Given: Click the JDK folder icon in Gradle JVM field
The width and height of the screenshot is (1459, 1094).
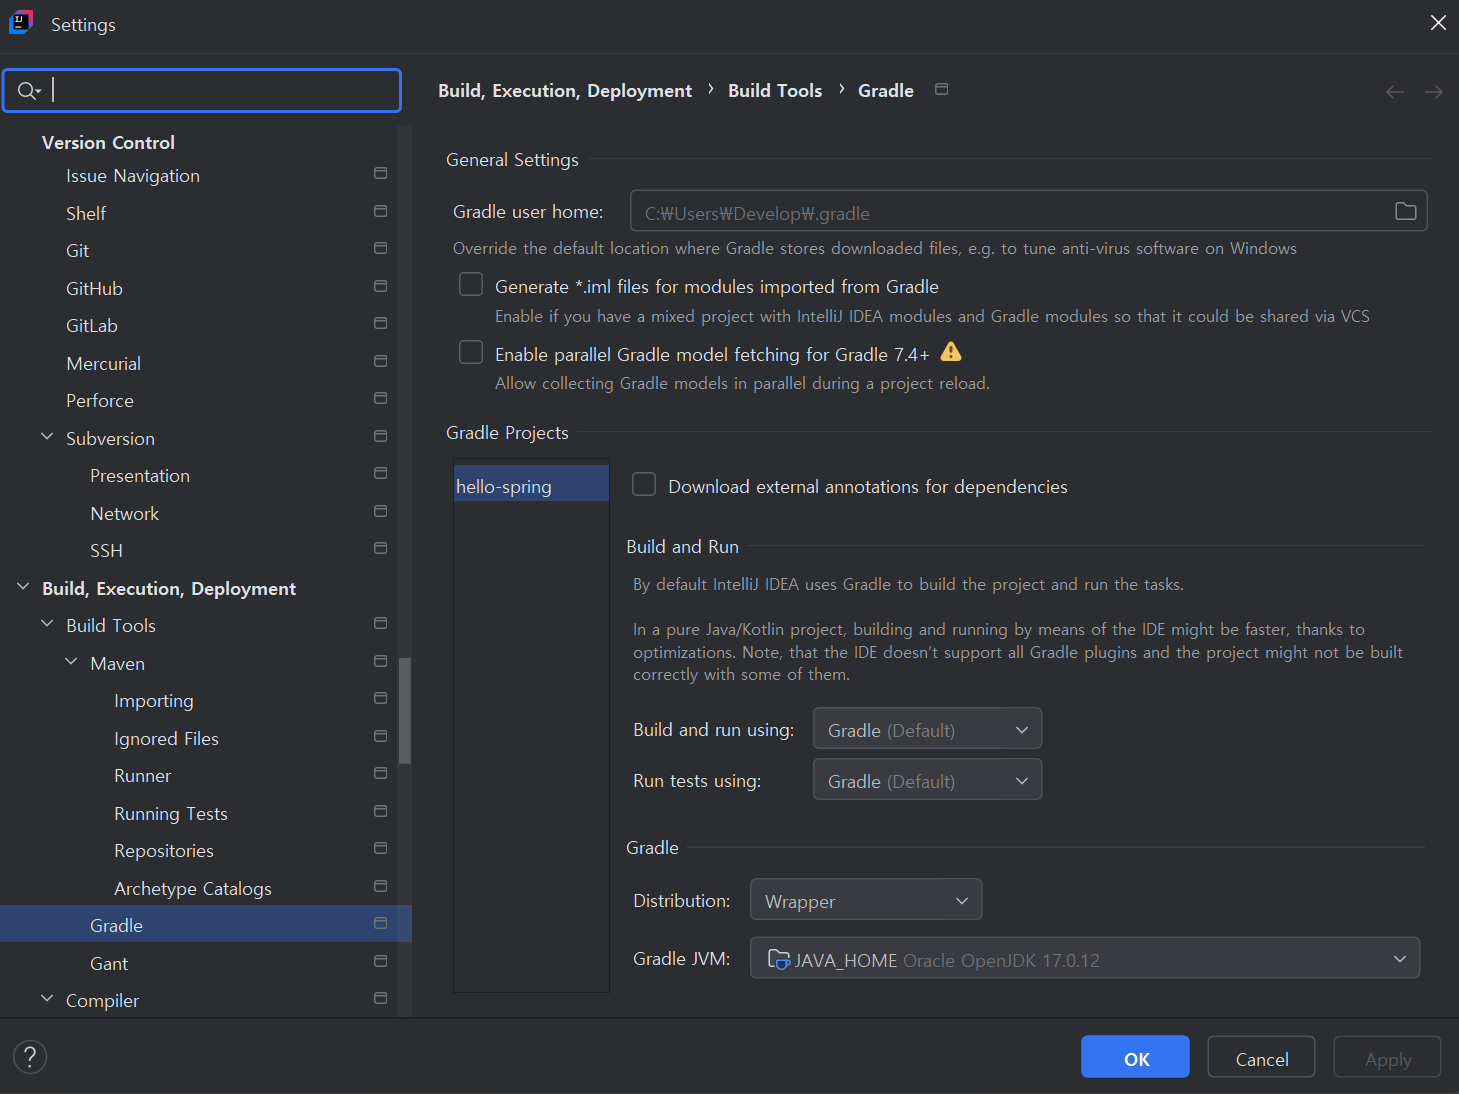Looking at the screenshot, I should tap(779, 959).
